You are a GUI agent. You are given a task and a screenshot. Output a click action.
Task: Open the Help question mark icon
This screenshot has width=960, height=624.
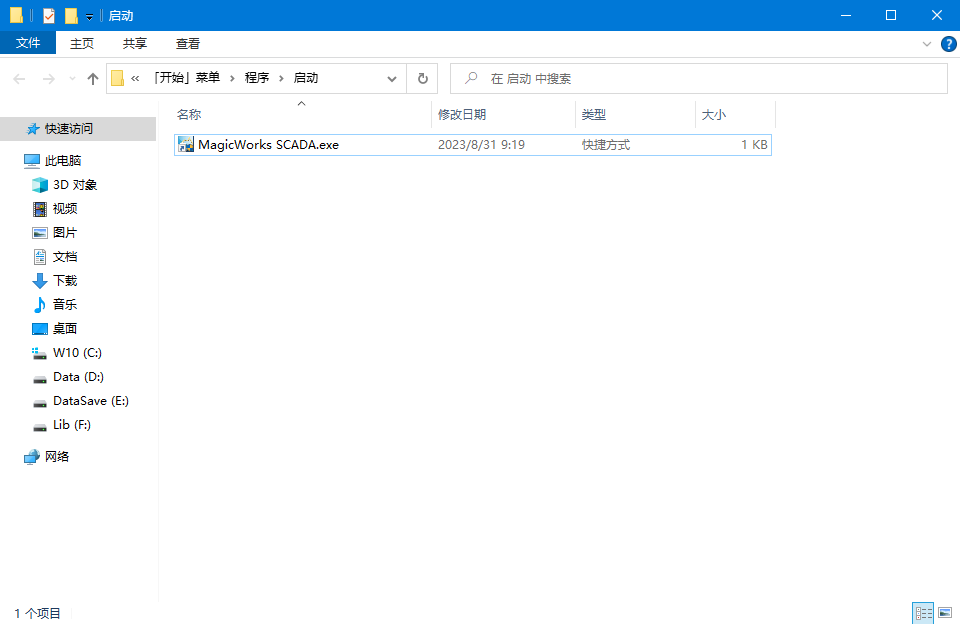tap(948, 44)
